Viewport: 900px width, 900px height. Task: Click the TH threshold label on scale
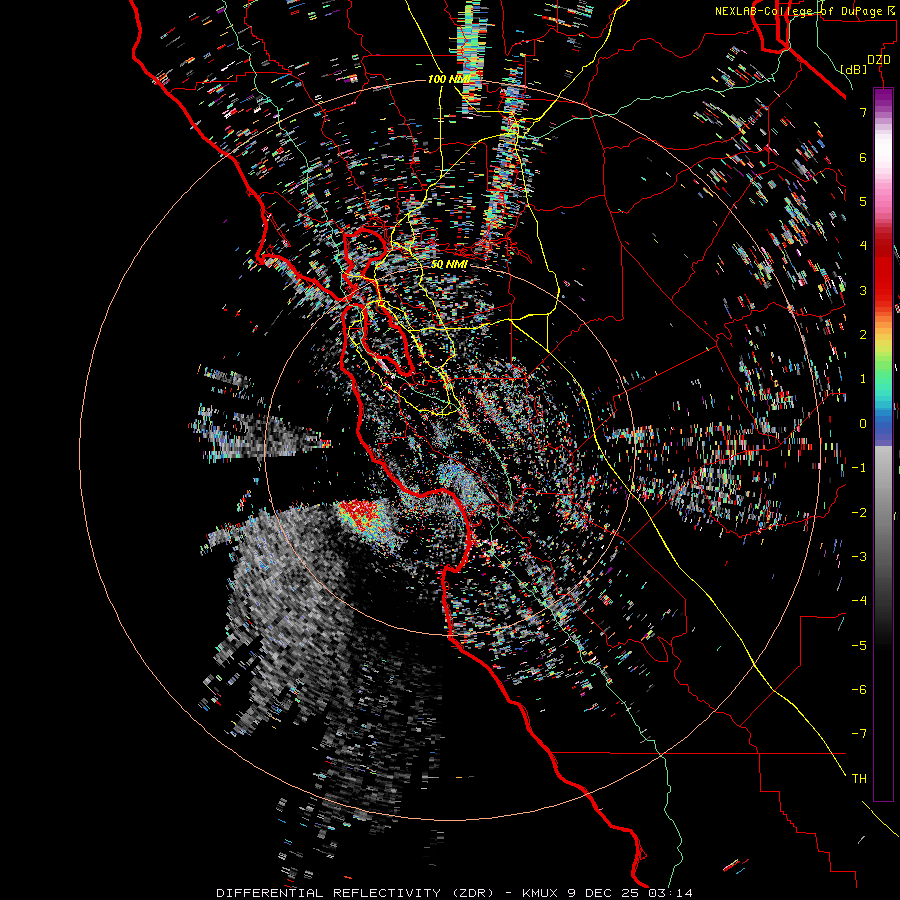[859, 778]
